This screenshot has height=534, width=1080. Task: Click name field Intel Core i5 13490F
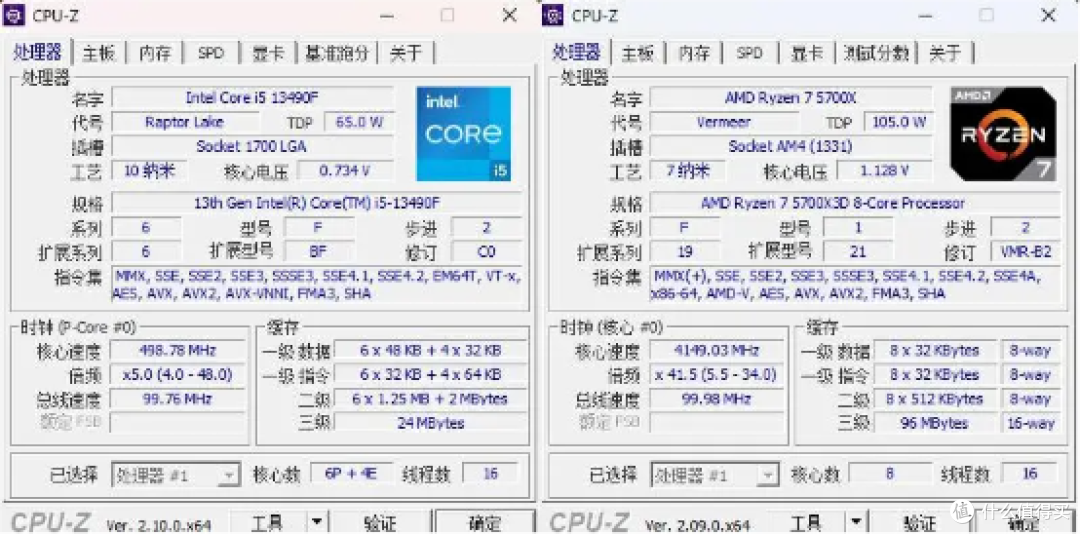point(252,98)
